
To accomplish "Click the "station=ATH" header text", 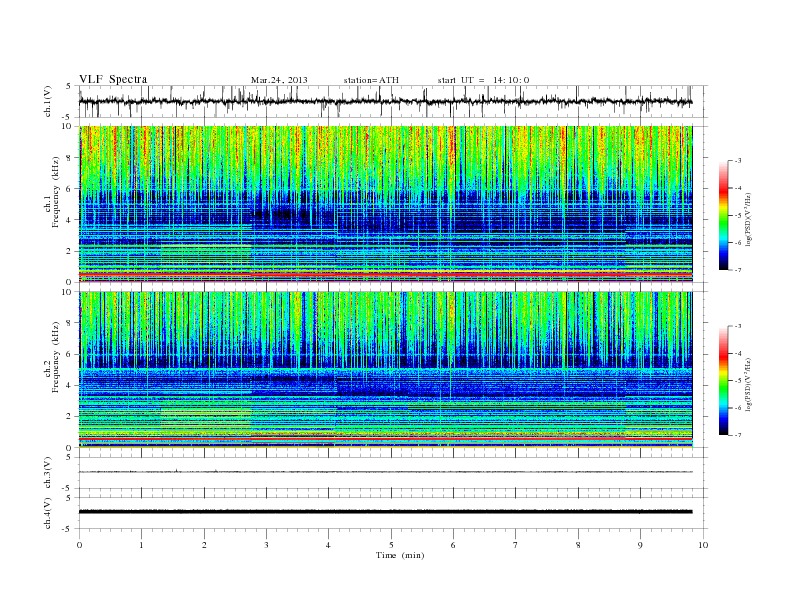I will click(371, 80).
